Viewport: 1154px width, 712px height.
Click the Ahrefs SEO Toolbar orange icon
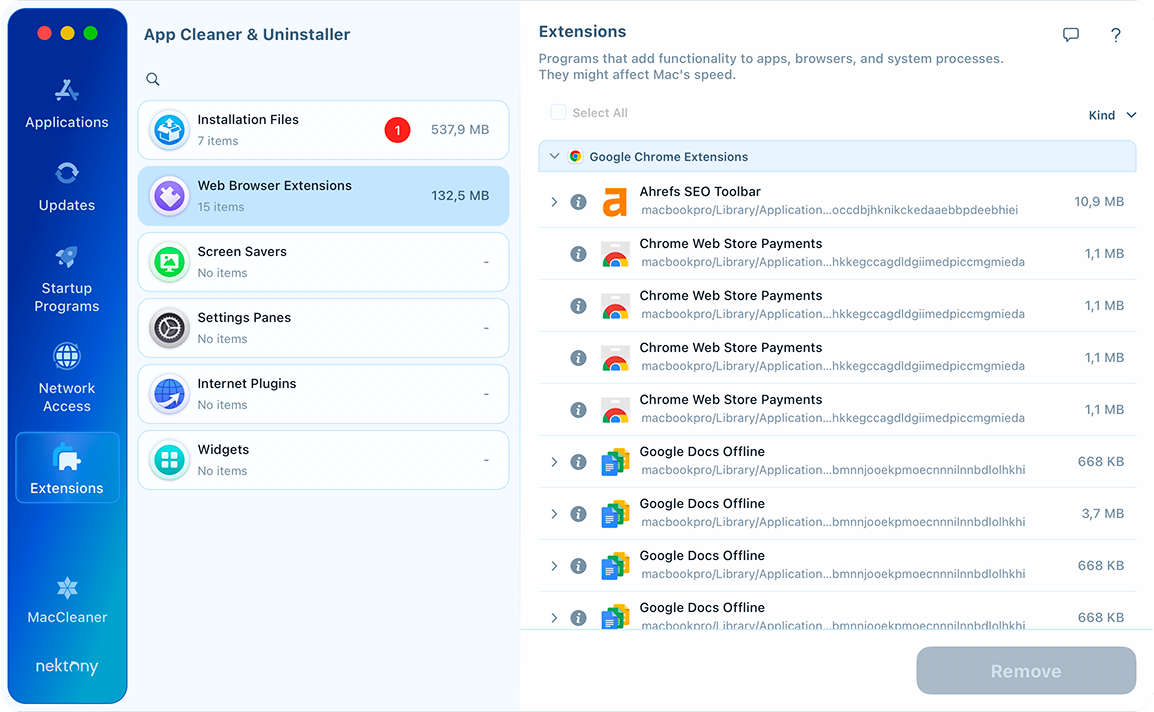pyautogui.click(x=615, y=202)
